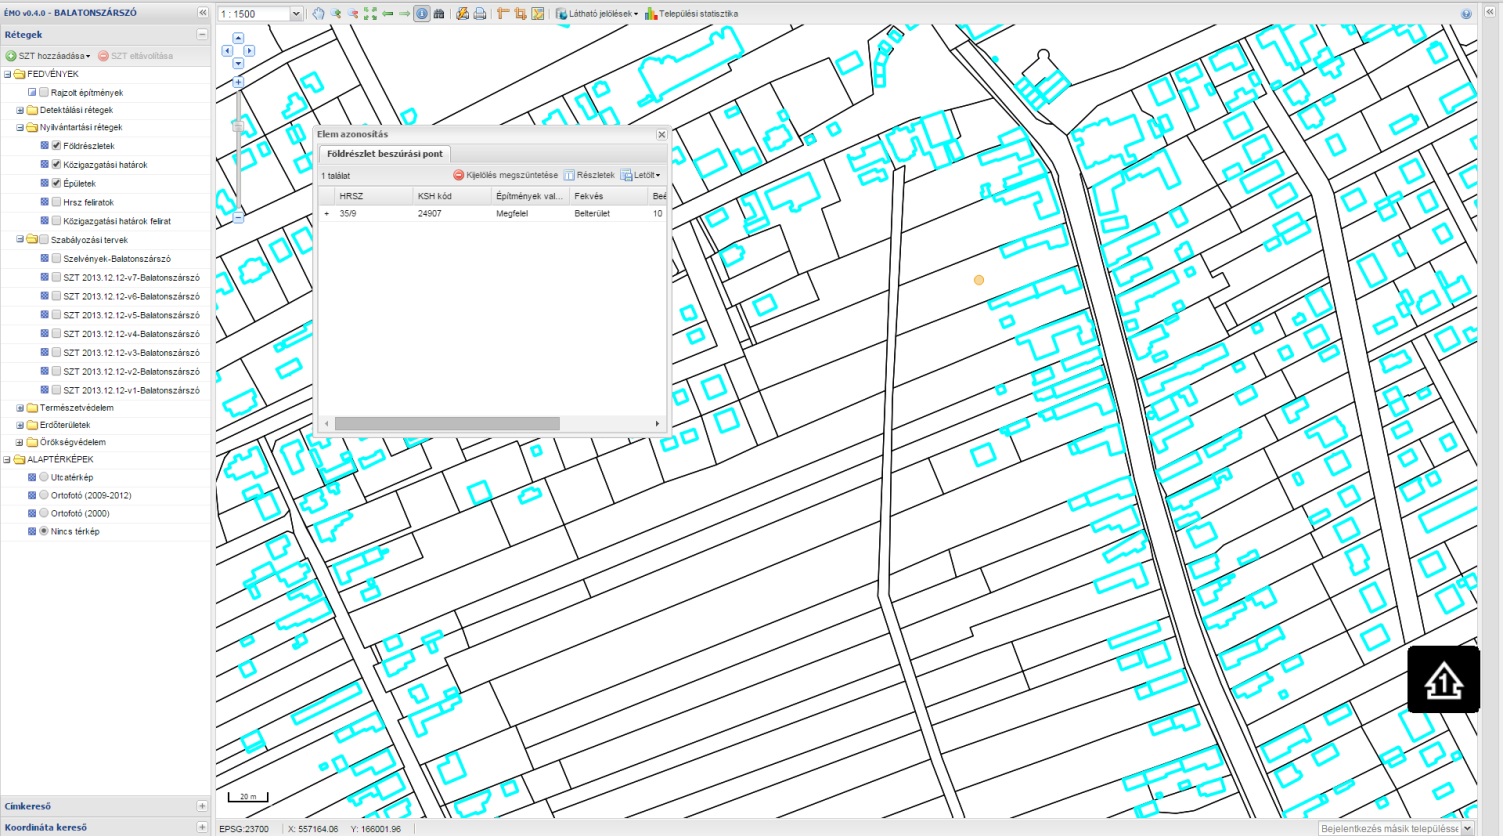Collapse the left panel with double-arrow icon
The height and width of the screenshot is (836, 1503).
[x=202, y=13]
